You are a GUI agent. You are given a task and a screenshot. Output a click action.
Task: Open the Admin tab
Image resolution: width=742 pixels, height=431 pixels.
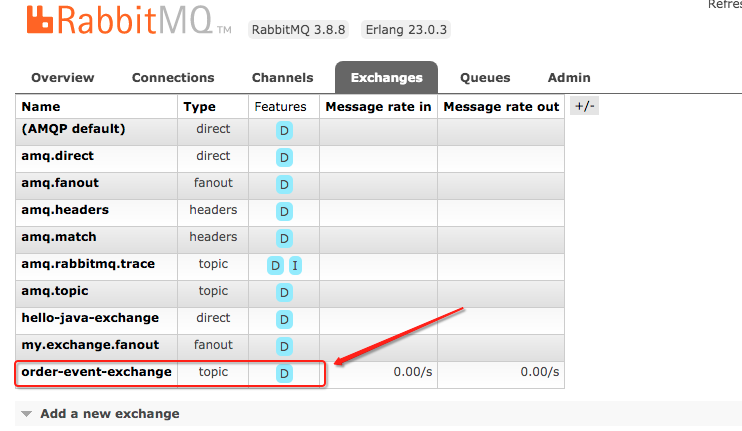[569, 78]
